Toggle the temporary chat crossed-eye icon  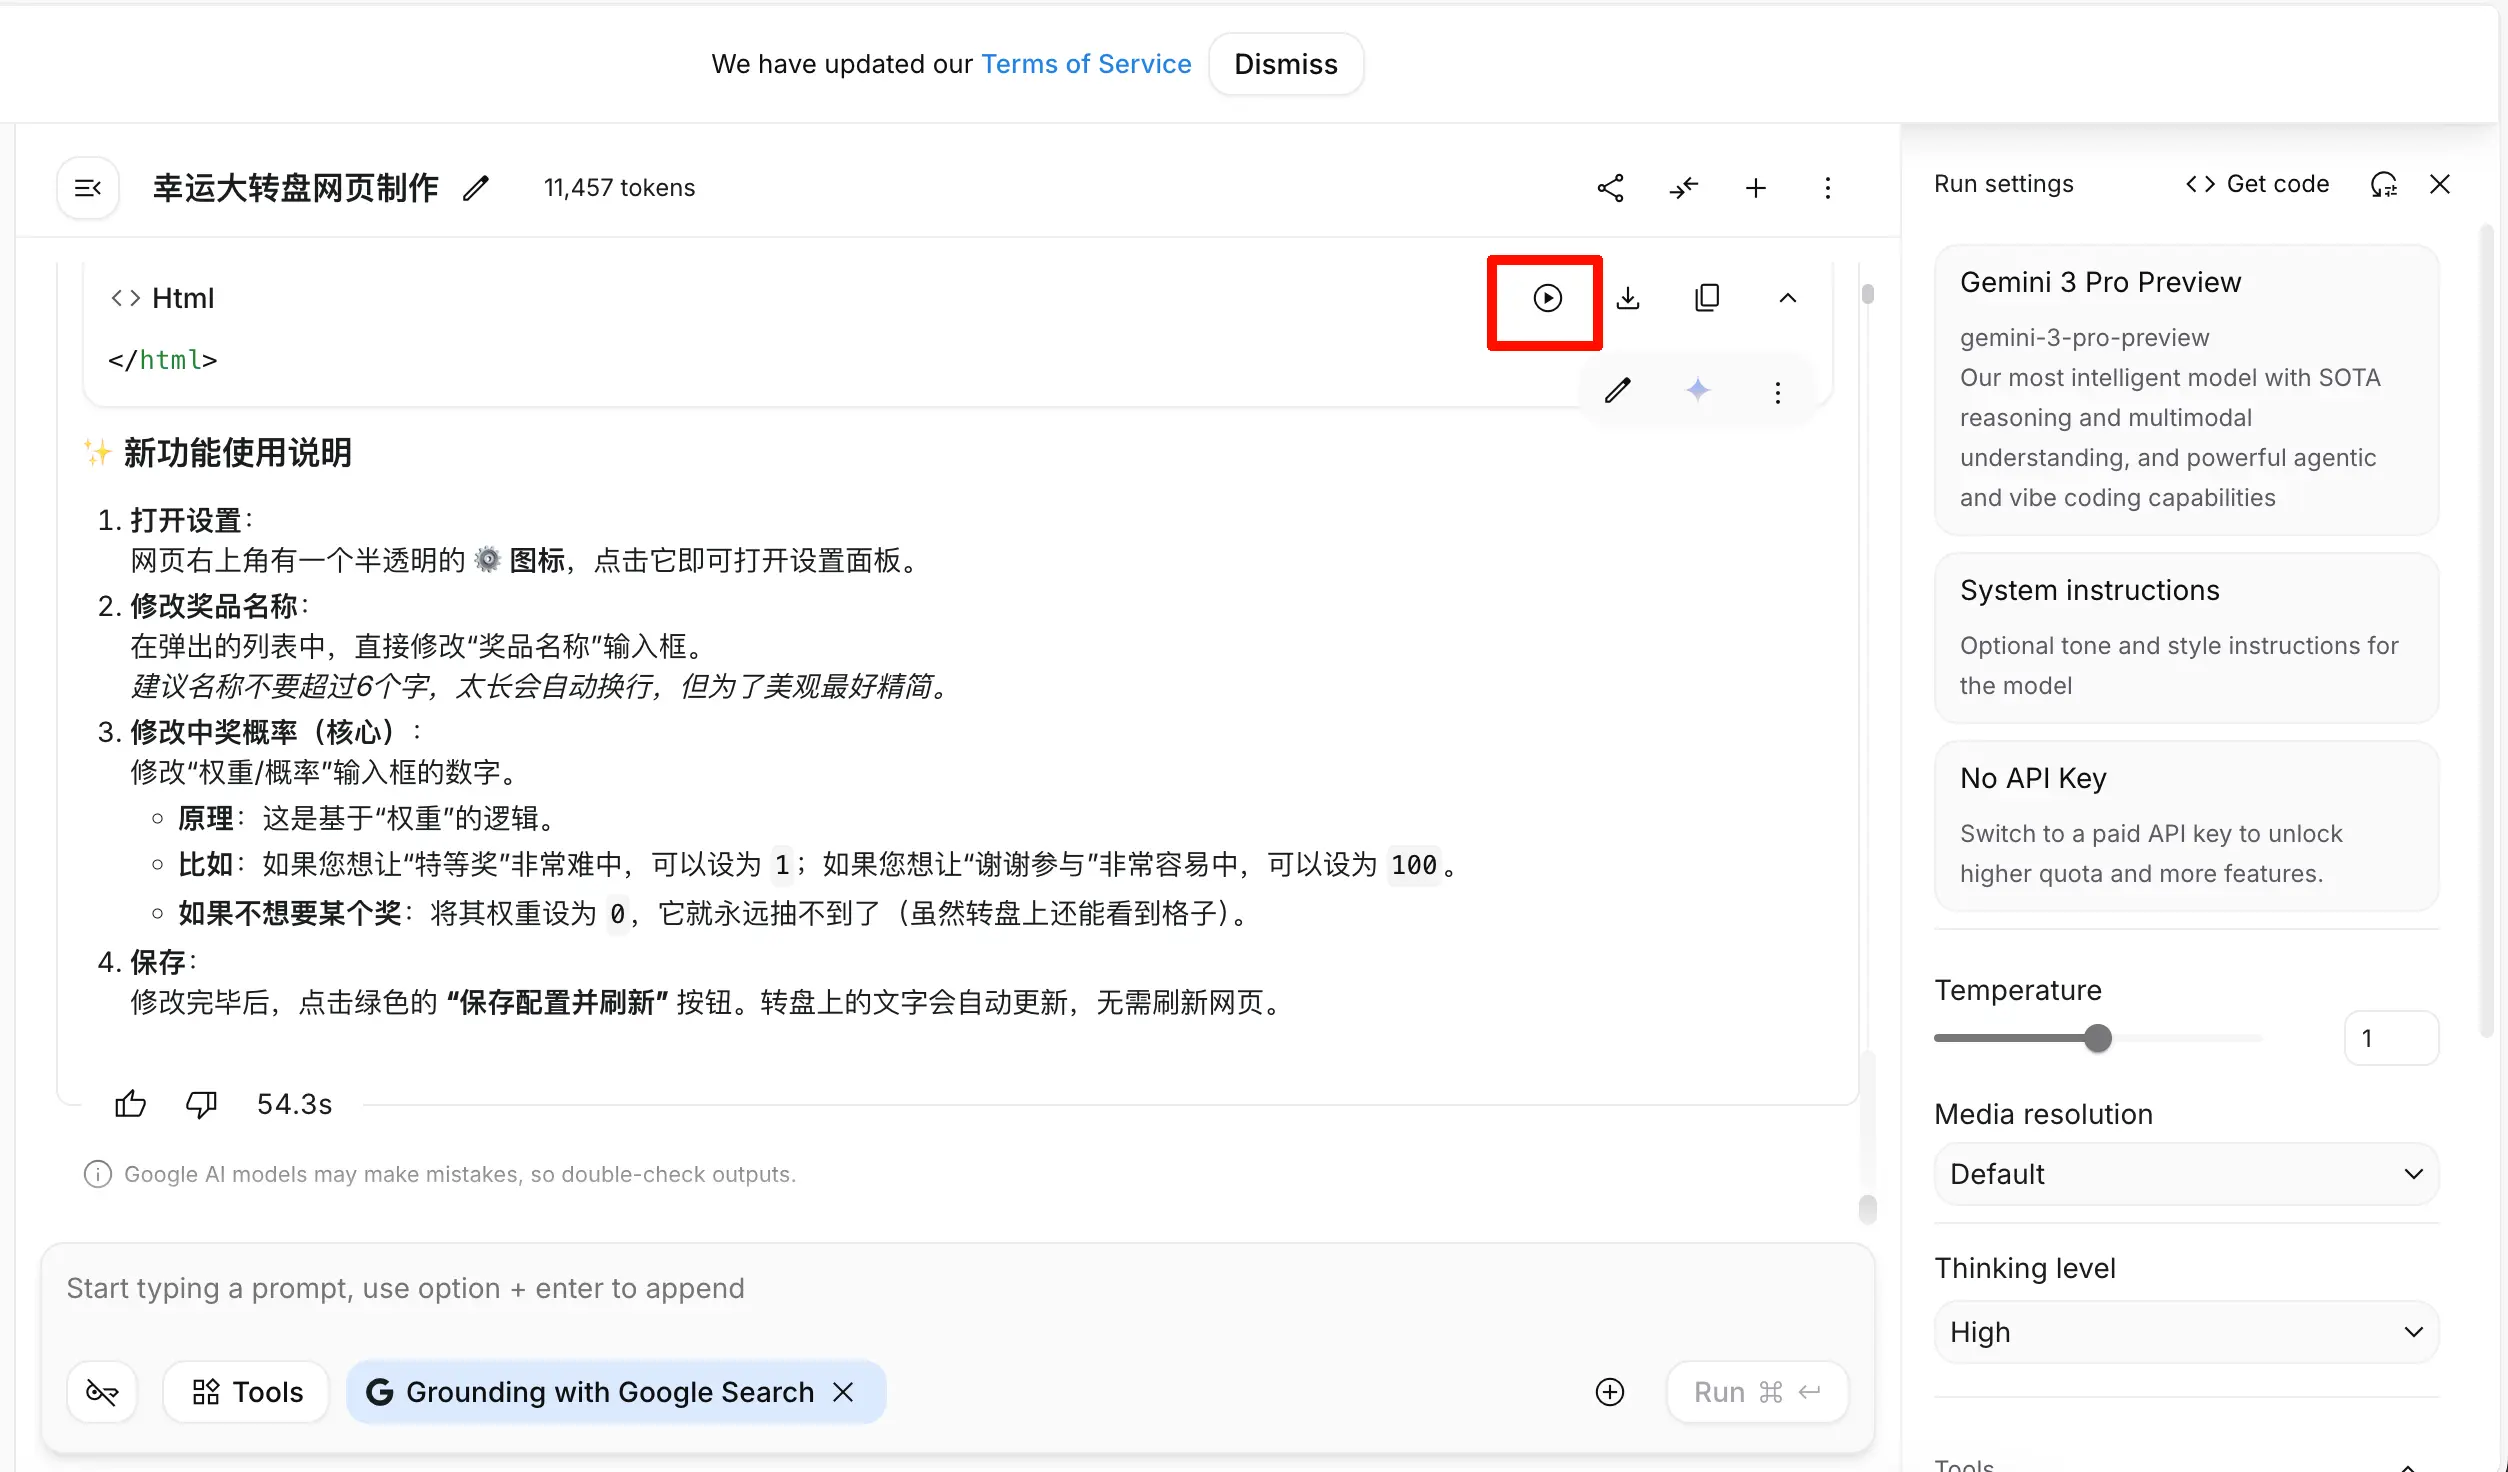102,1392
